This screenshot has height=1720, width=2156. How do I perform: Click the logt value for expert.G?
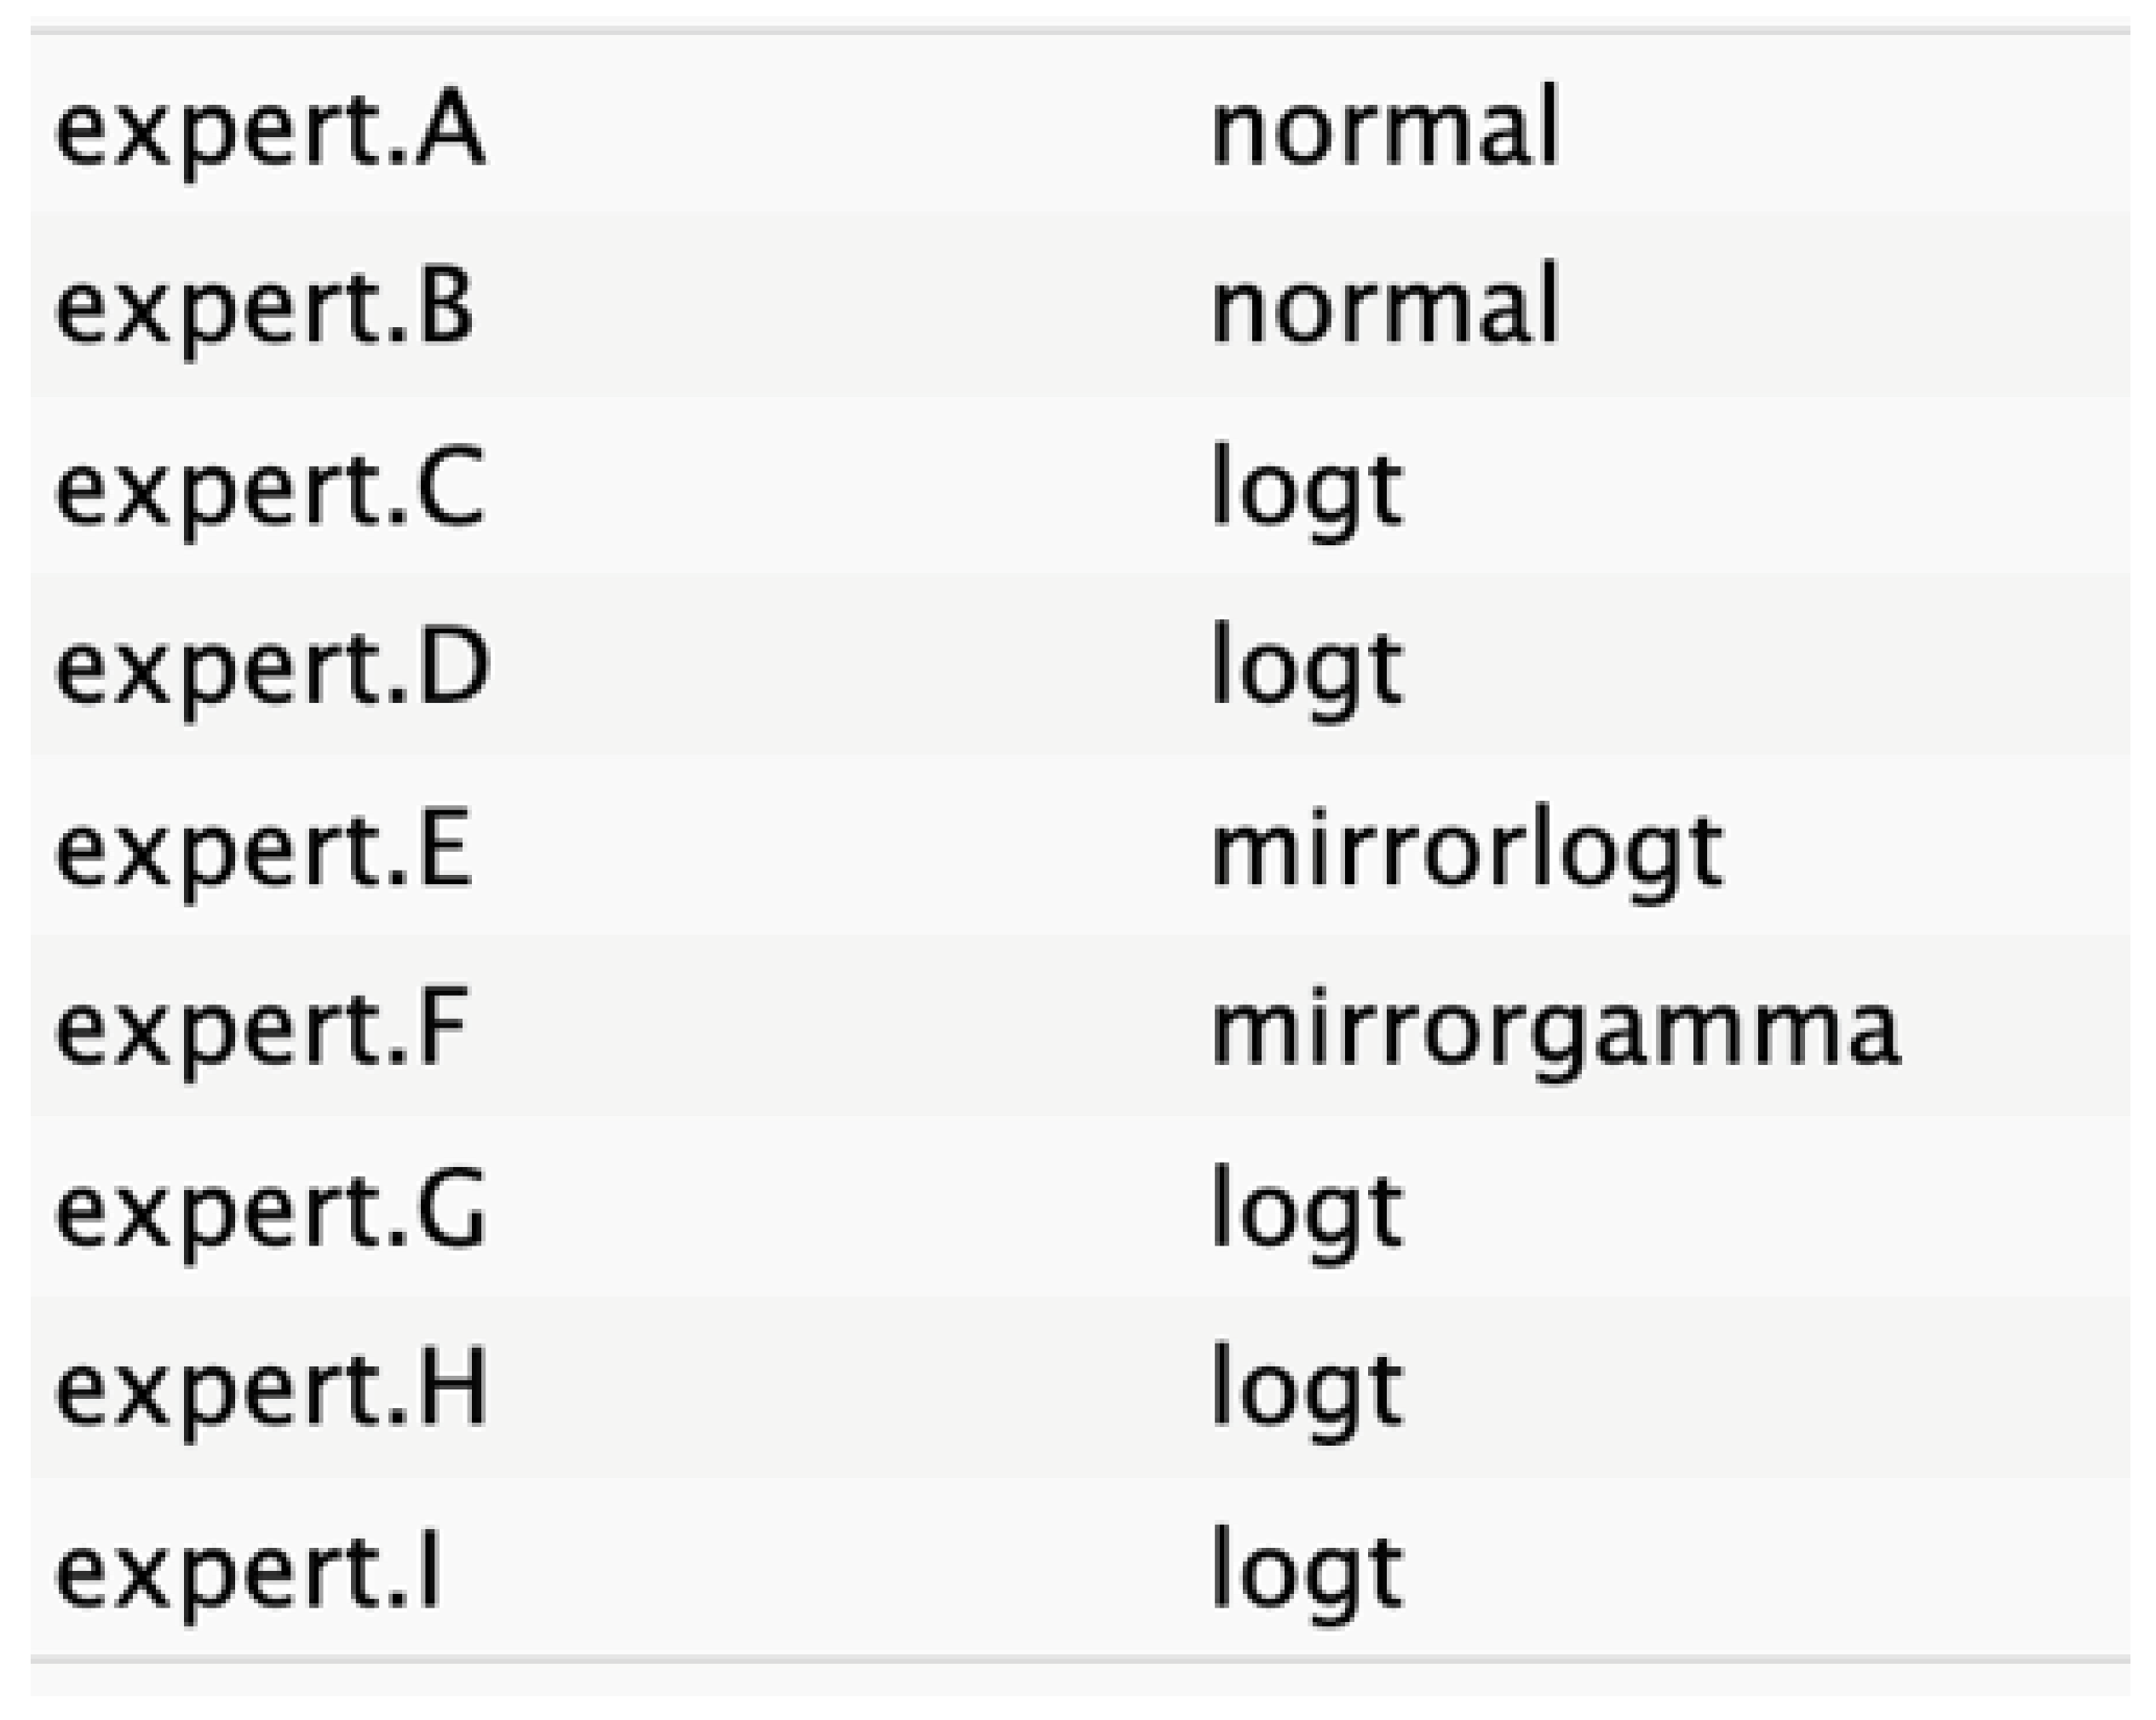(x=1307, y=1211)
